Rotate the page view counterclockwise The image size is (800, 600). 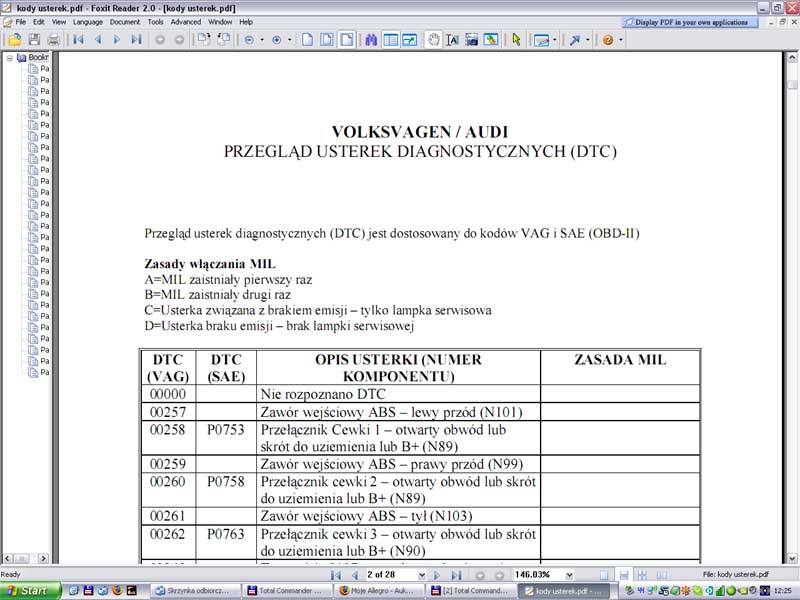pos(223,39)
